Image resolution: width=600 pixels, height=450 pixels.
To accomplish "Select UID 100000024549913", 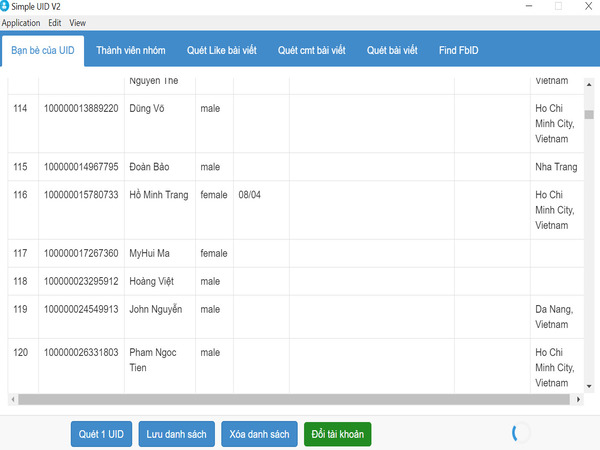I will pos(81,309).
